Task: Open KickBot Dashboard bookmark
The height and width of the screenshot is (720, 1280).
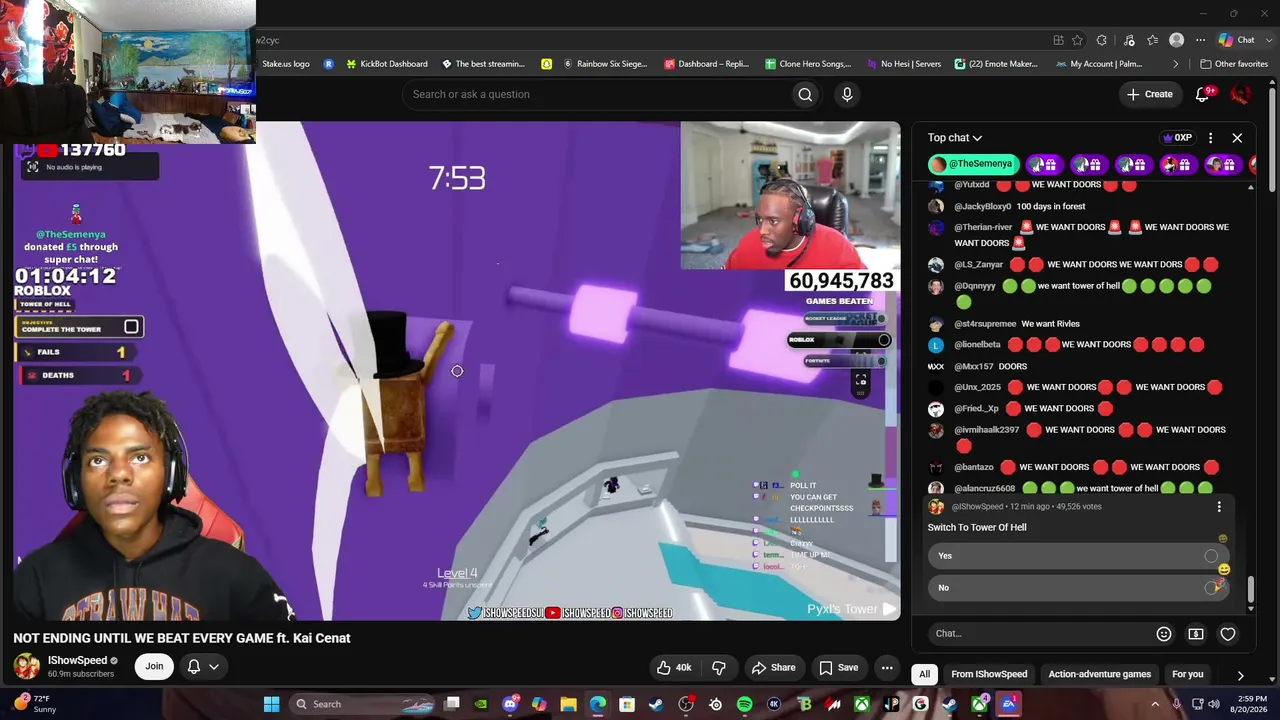Action: click(x=386, y=64)
